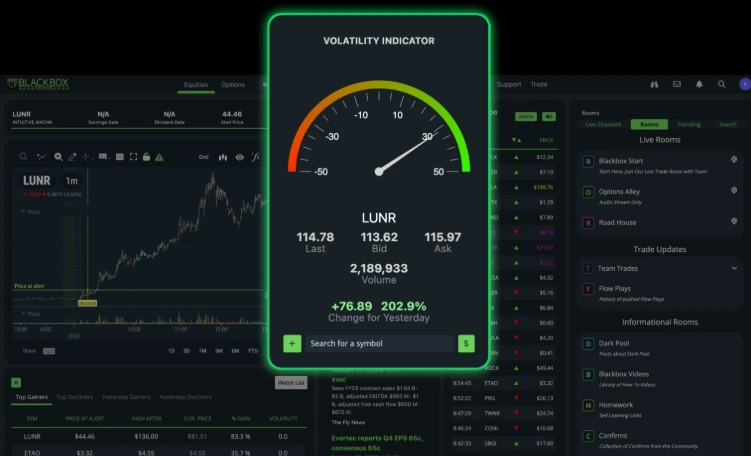This screenshot has width=751, height=456.
Task: Toggle chart fullscreen mode
Action: [x=134, y=157]
